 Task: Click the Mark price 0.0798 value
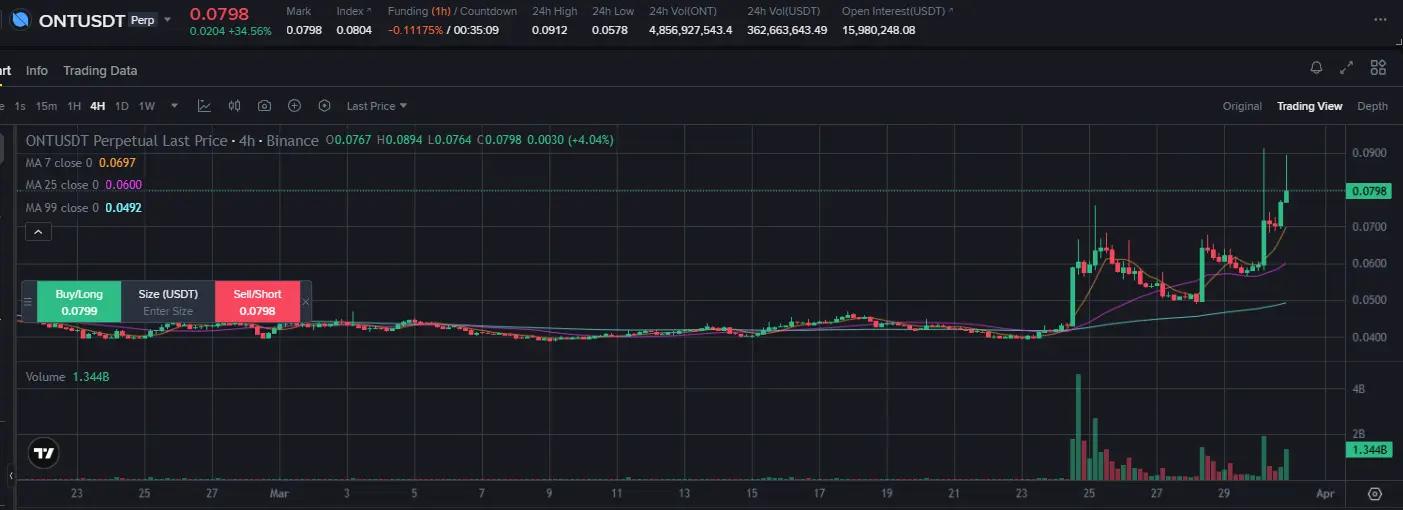click(304, 30)
